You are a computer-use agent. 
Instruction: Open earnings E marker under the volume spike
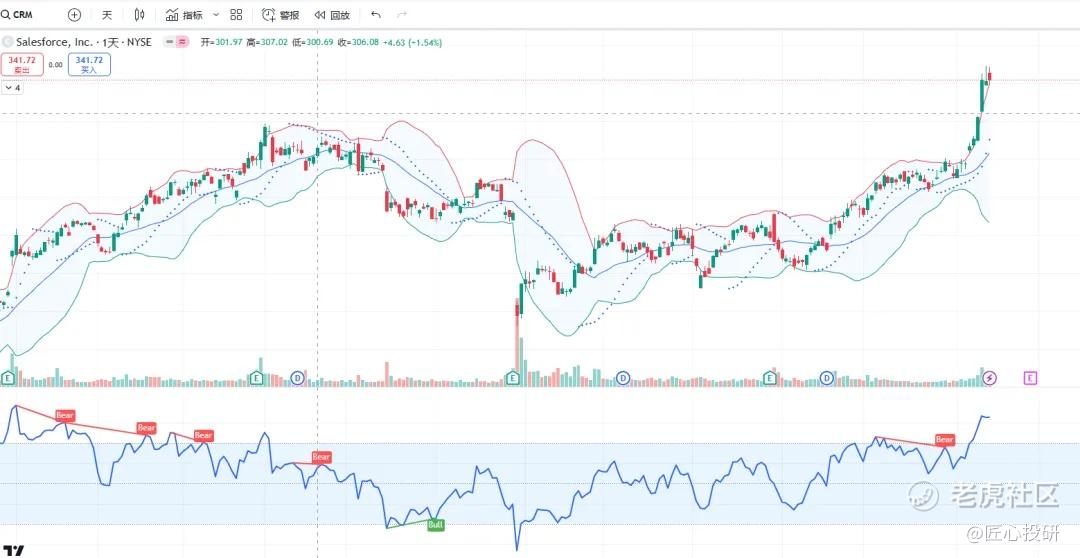[512, 378]
